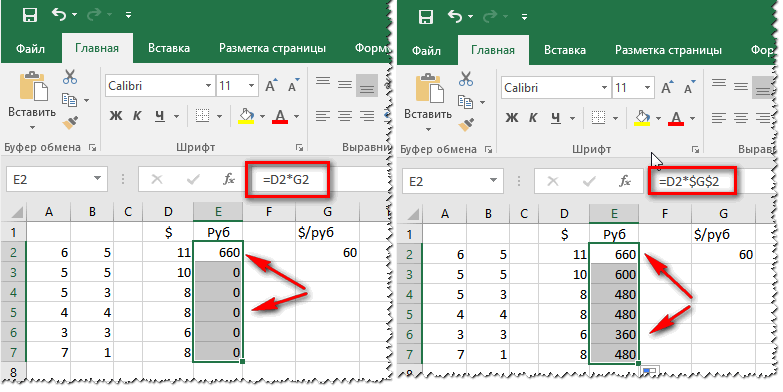Viewport: 783px width, 392px height.
Task: Click the Cut scissors icon in left window
Action: click(x=69, y=76)
